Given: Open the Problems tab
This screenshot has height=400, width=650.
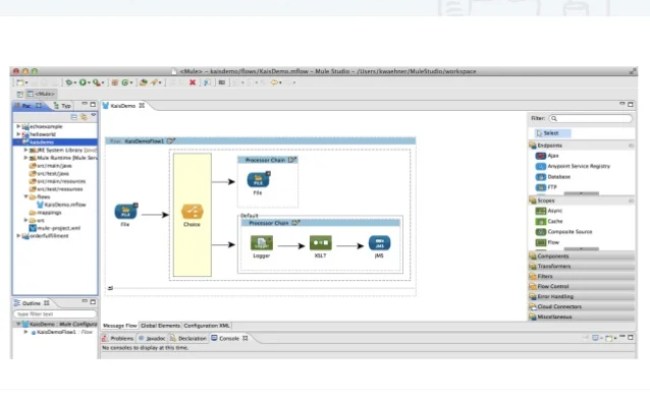Looking at the screenshot, I should coord(118,338).
